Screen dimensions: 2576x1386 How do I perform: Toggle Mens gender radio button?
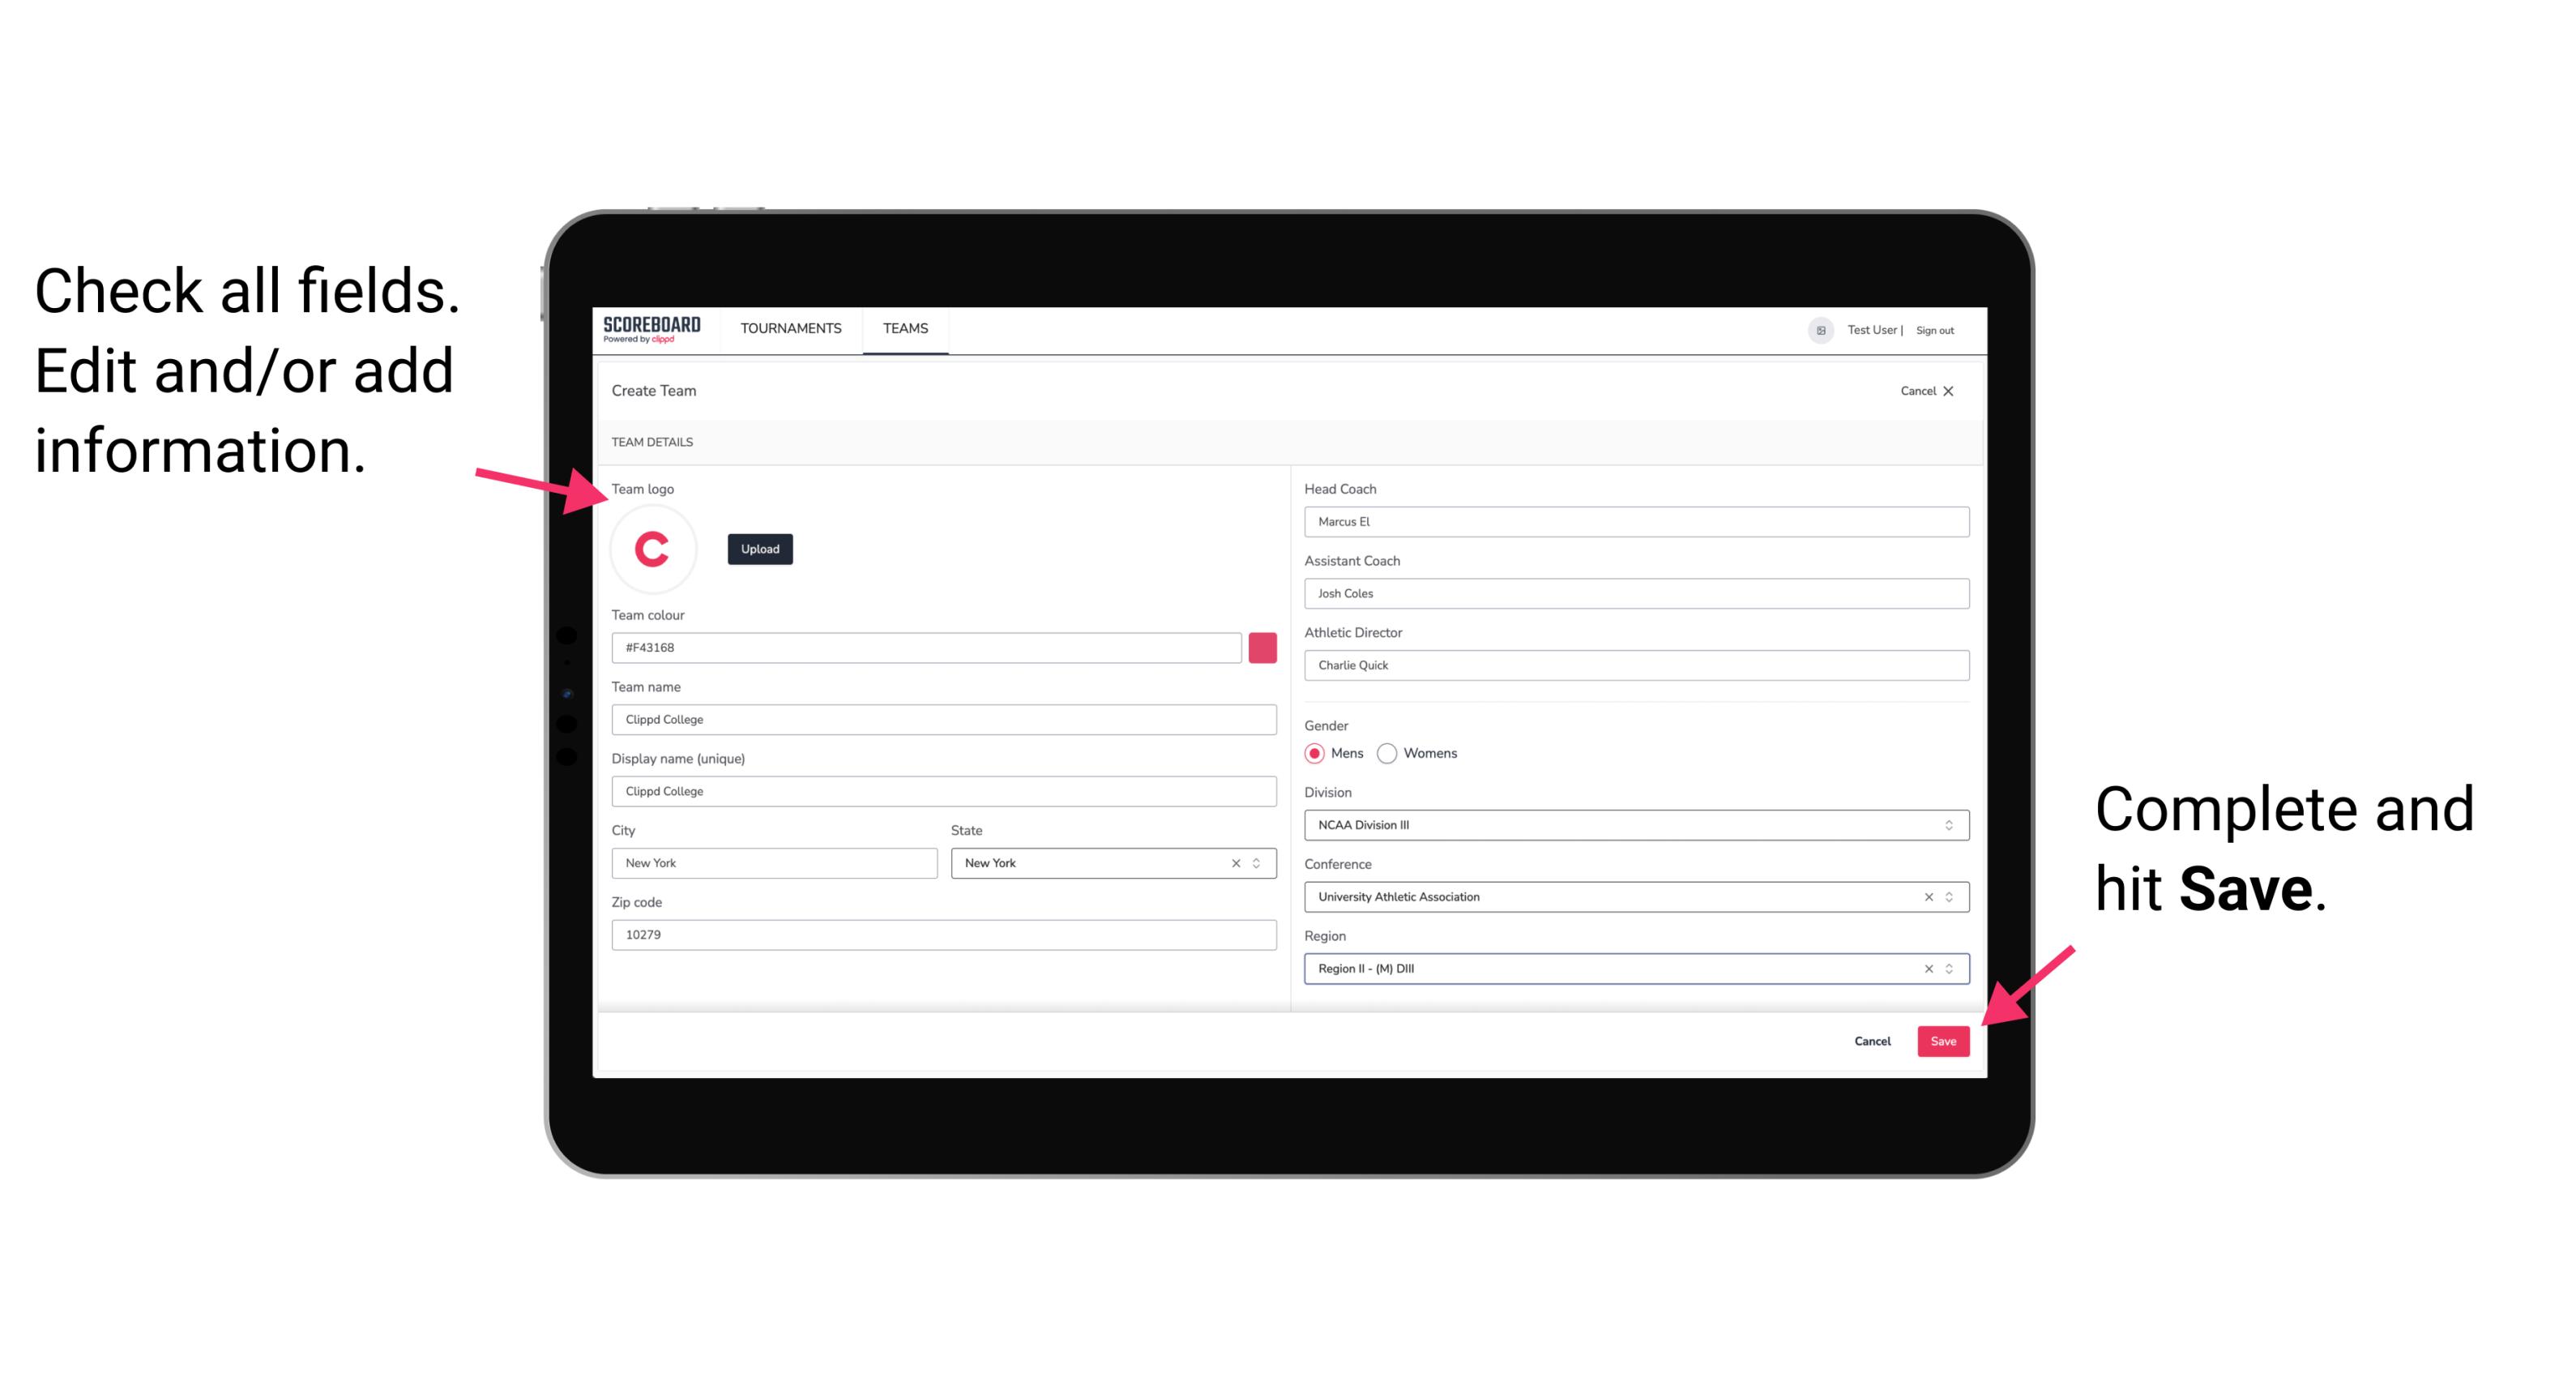(x=1314, y=753)
